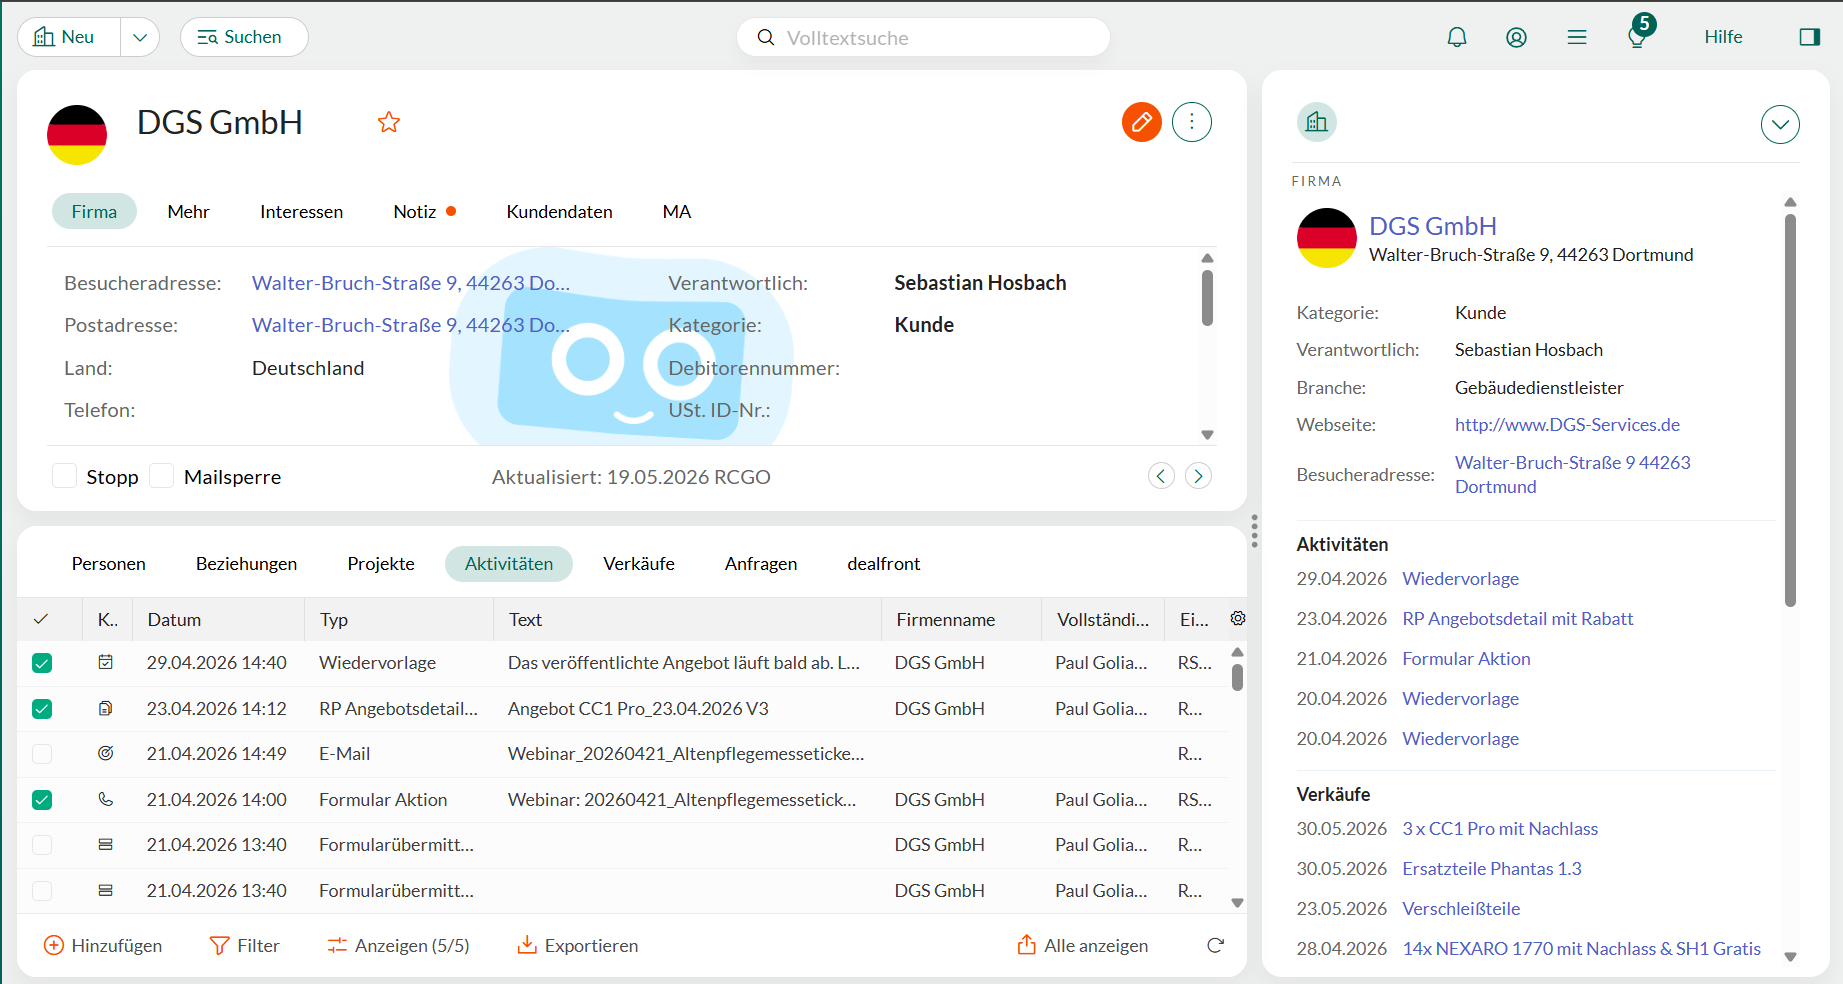Check the first Formularübermitt... row checkbox

point(42,845)
